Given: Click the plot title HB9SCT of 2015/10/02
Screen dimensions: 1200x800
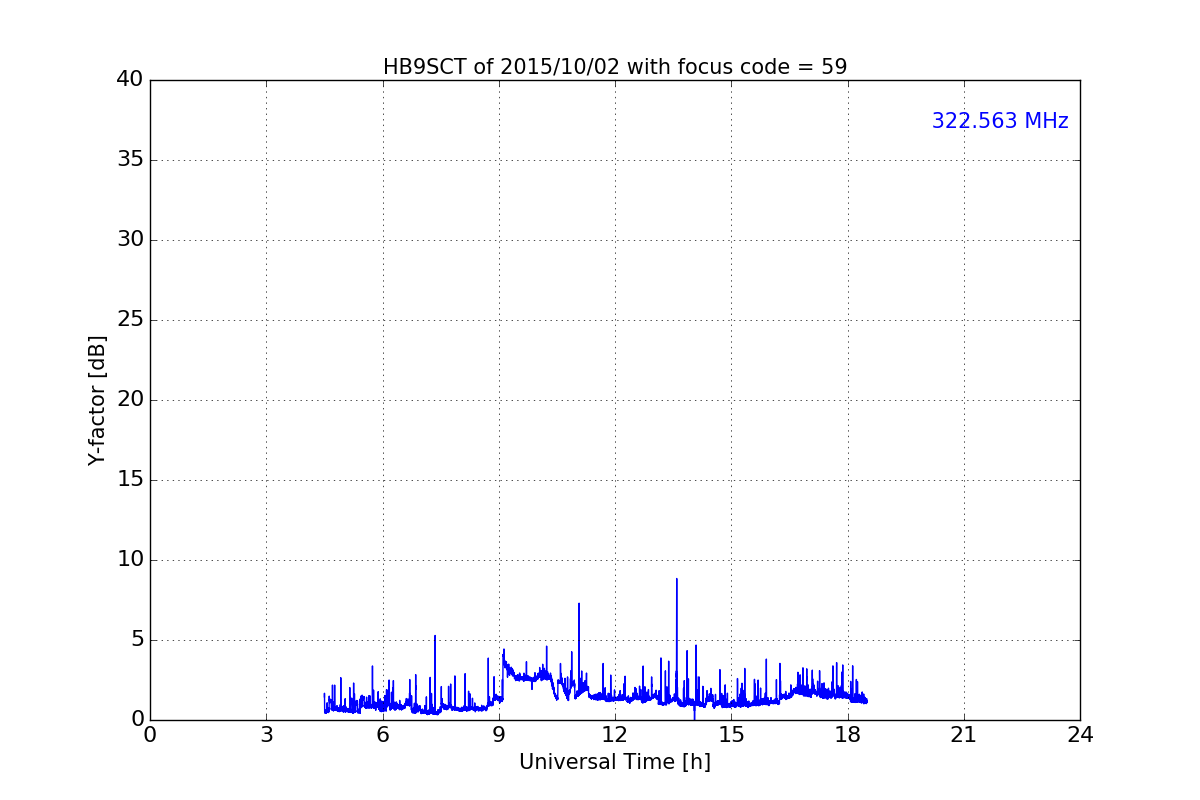Looking at the screenshot, I should (x=615, y=67).
